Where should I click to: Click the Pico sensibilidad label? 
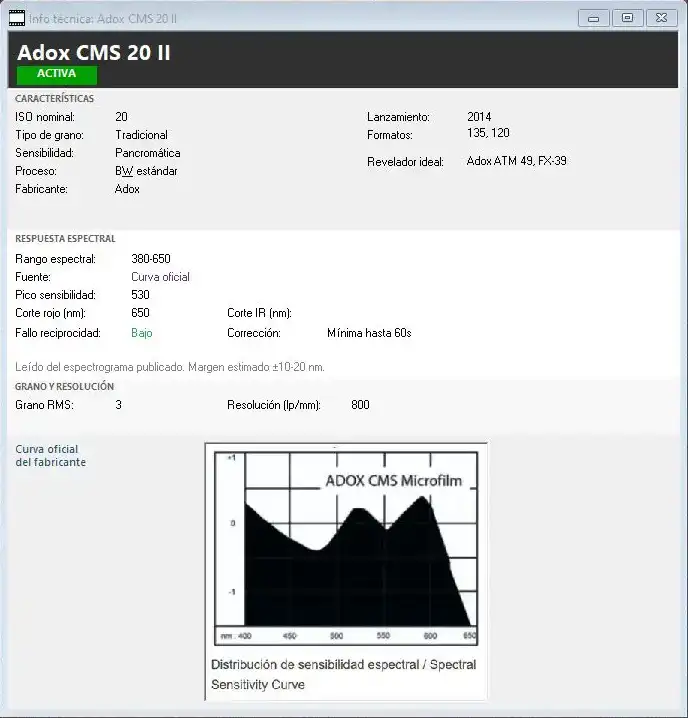click(55, 295)
